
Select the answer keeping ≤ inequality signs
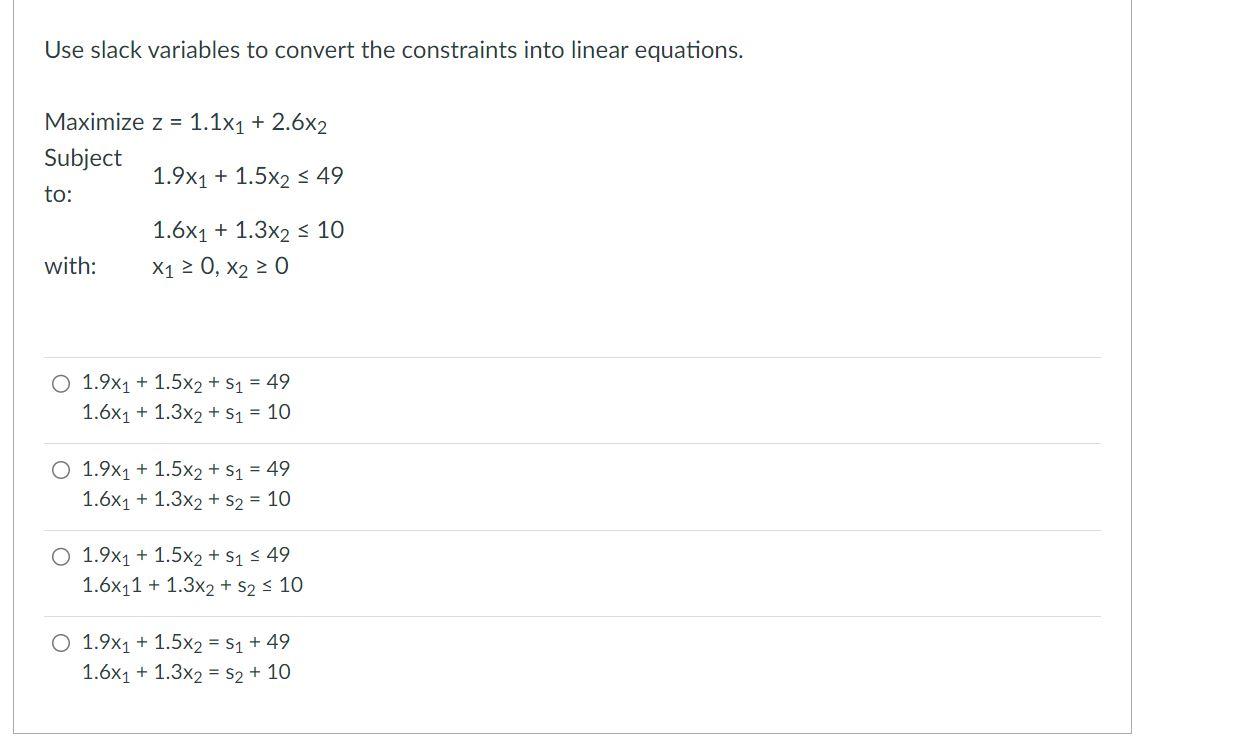(59, 554)
